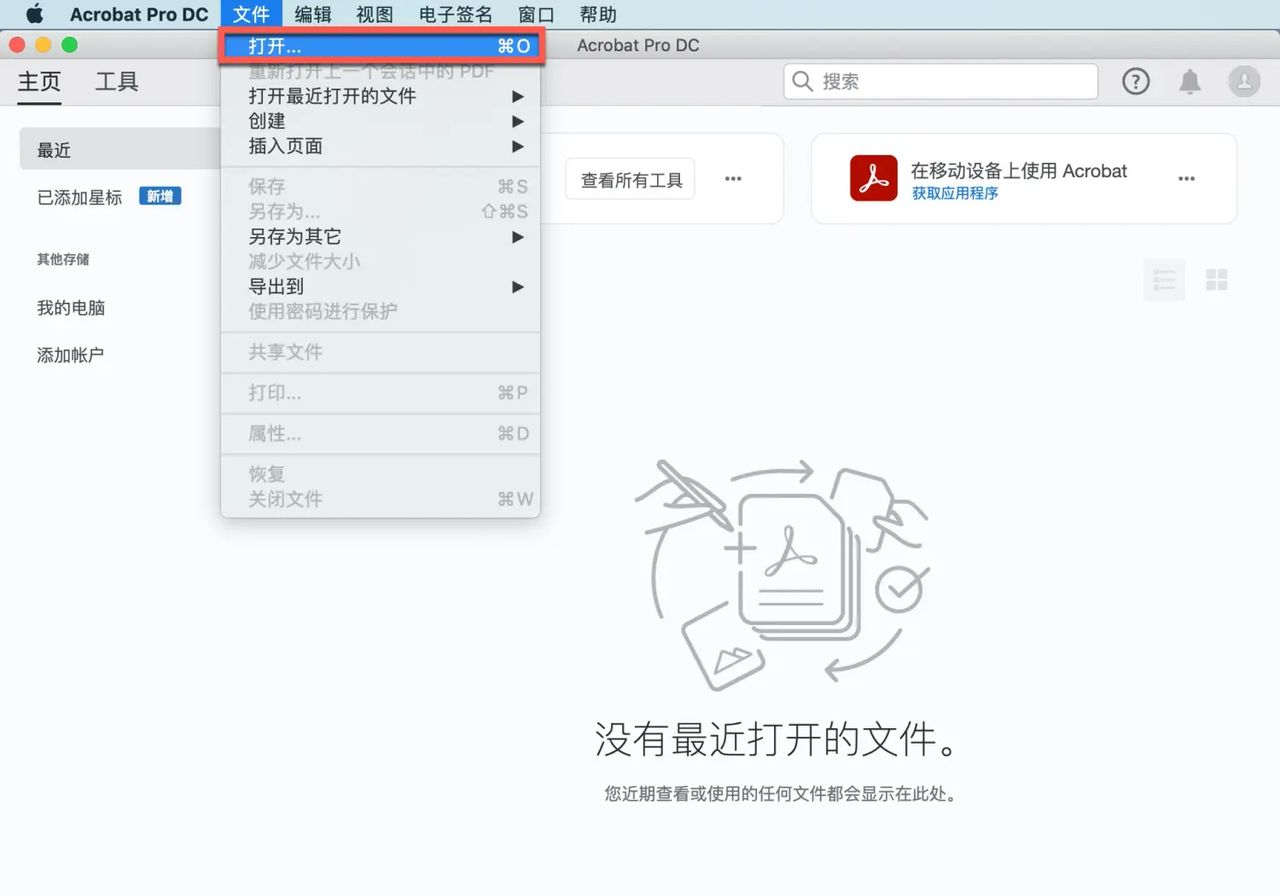Choose 恢复 menu entry
This screenshot has height=896, width=1280.
point(380,474)
